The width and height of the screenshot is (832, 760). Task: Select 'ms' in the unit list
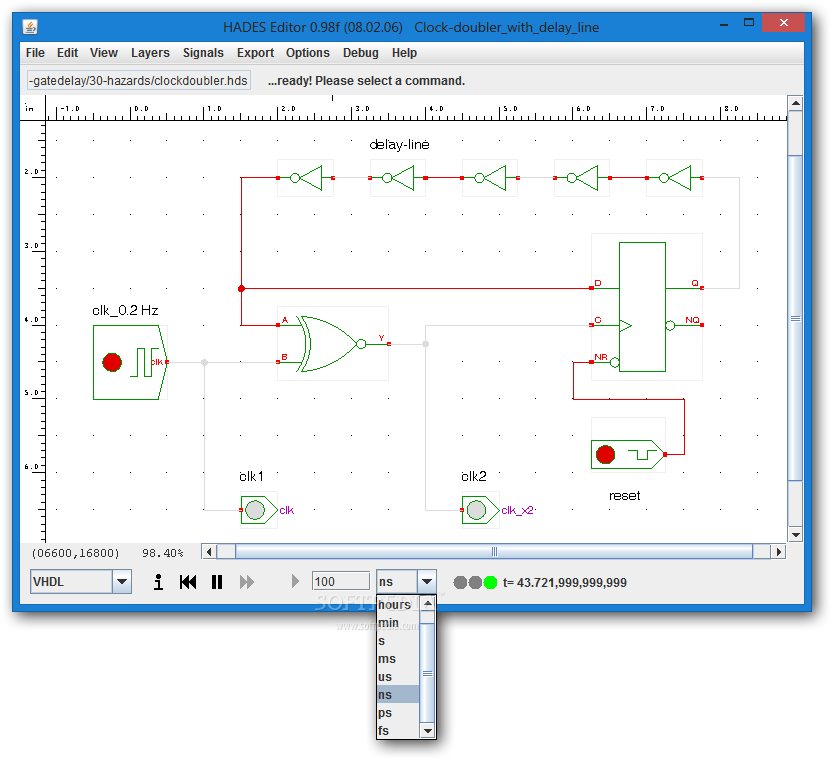397,659
